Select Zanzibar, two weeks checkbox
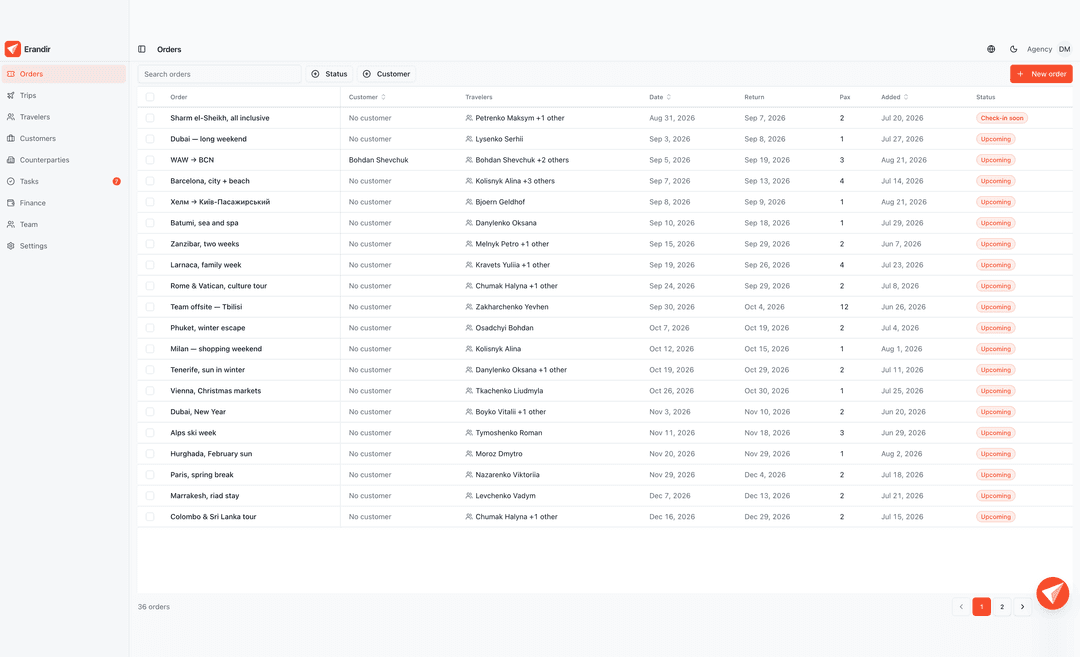The height and width of the screenshot is (657, 1080). click(x=150, y=244)
